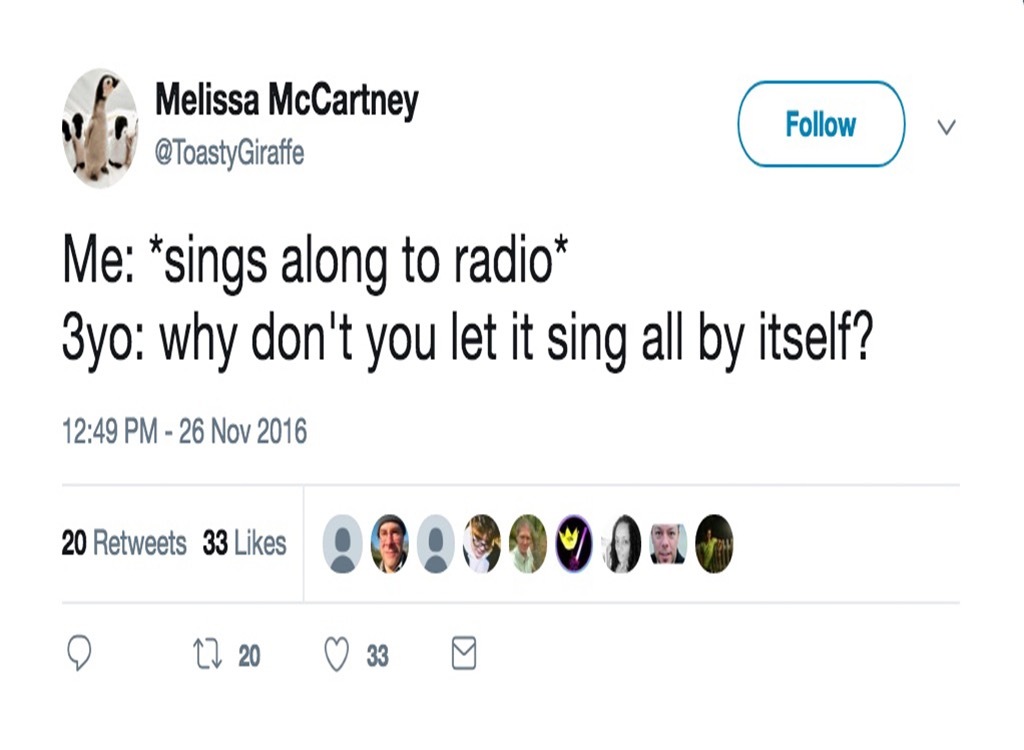This screenshot has width=1024, height=750.
Task: Click the green-shirt elderly liker avatar thumbnail
Action: 526,544
